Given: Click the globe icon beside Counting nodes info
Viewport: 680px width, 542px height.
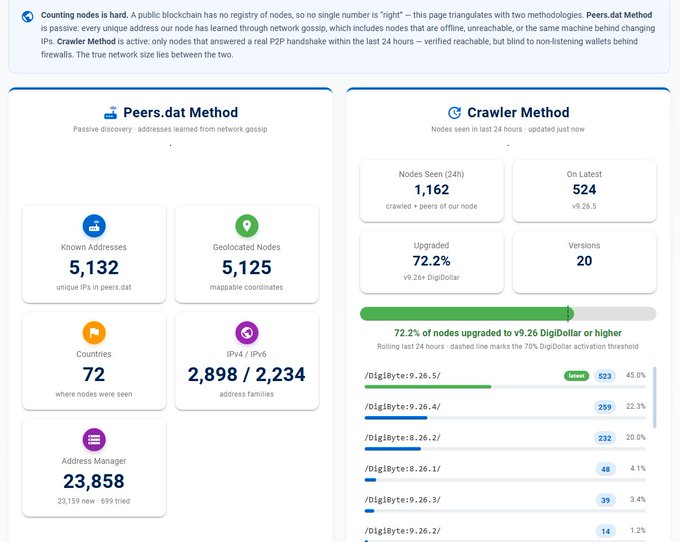Looking at the screenshot, I should (27, 16).
